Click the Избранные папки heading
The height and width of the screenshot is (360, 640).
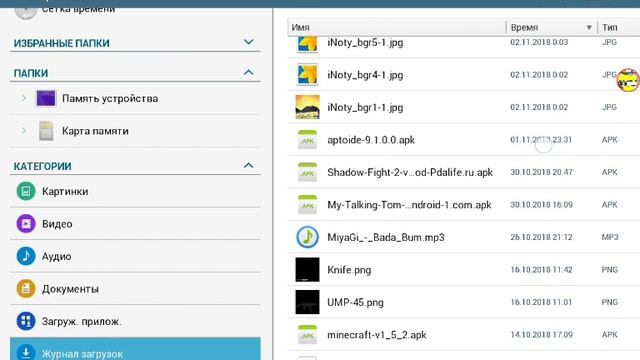62,43
